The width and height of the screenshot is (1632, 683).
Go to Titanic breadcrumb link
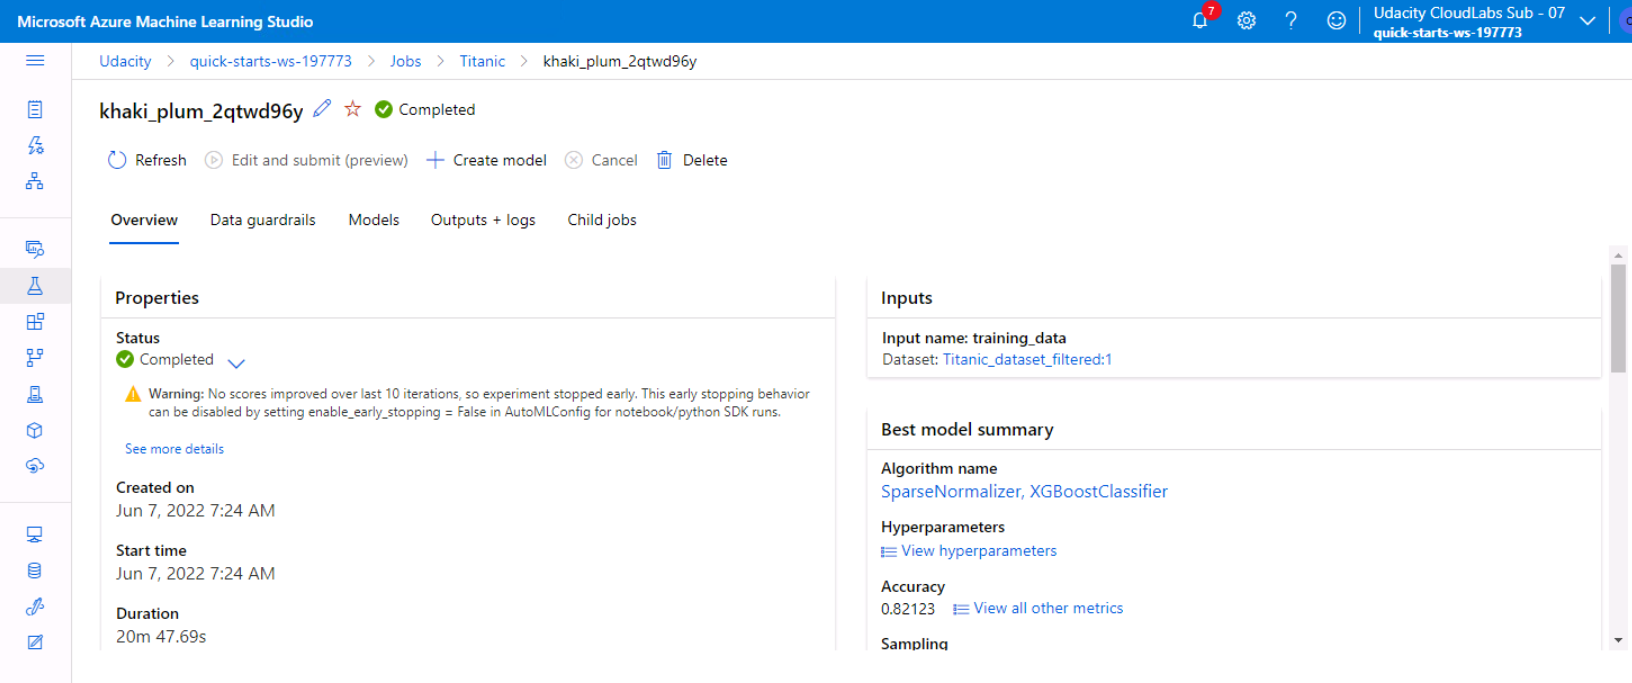click(x=482, y=61)
